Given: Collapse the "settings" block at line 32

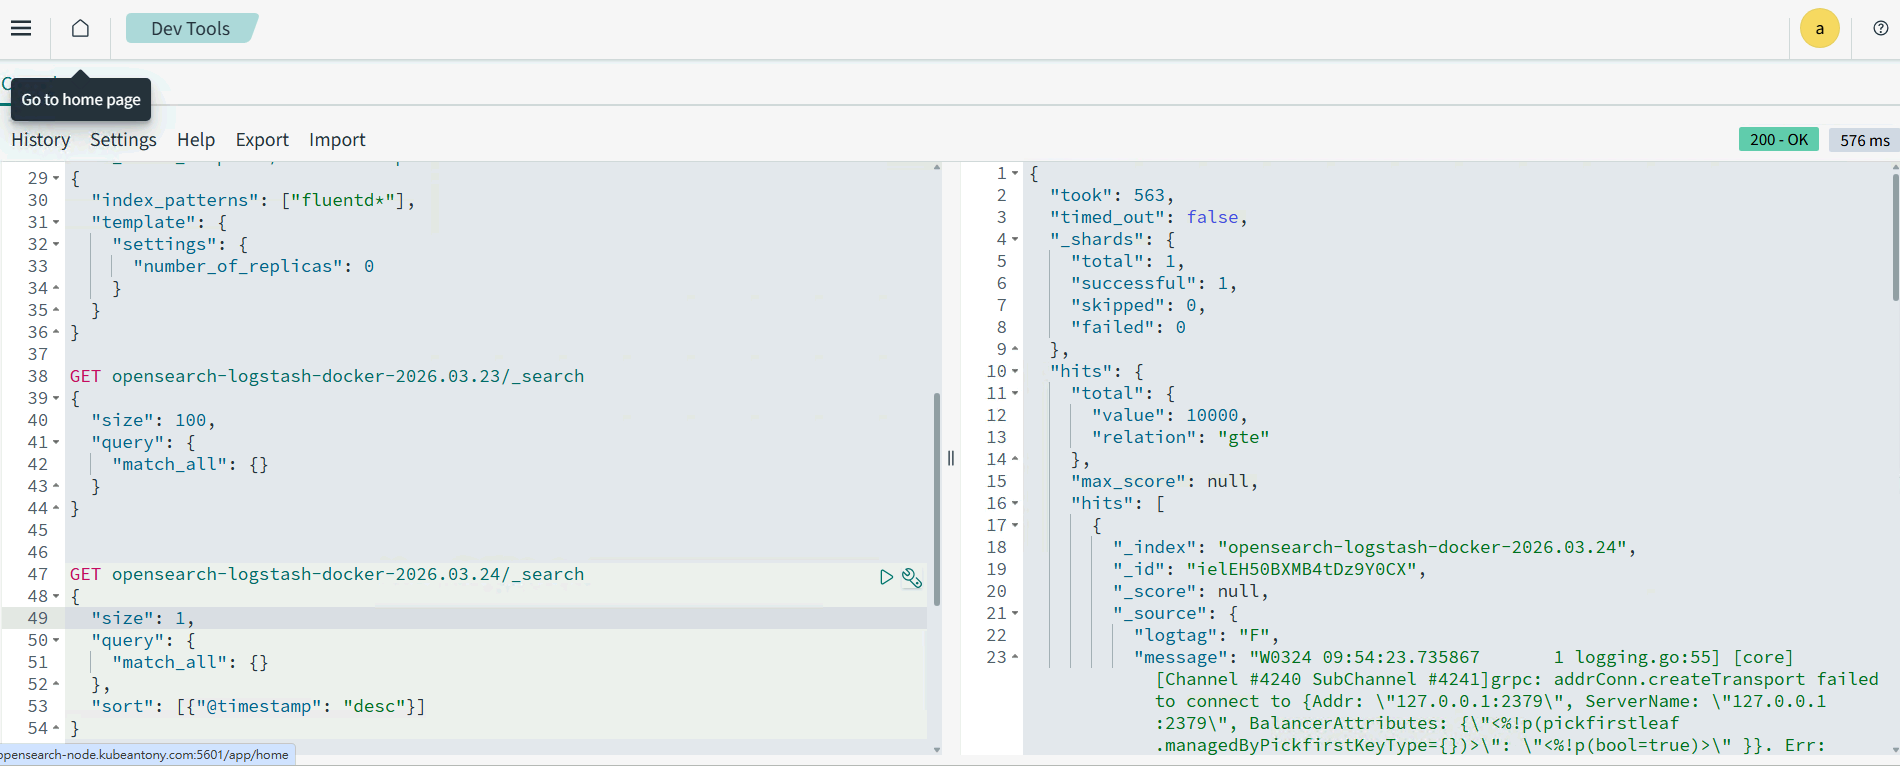Looking at the screenshot, I should click(x=56, y=244).
